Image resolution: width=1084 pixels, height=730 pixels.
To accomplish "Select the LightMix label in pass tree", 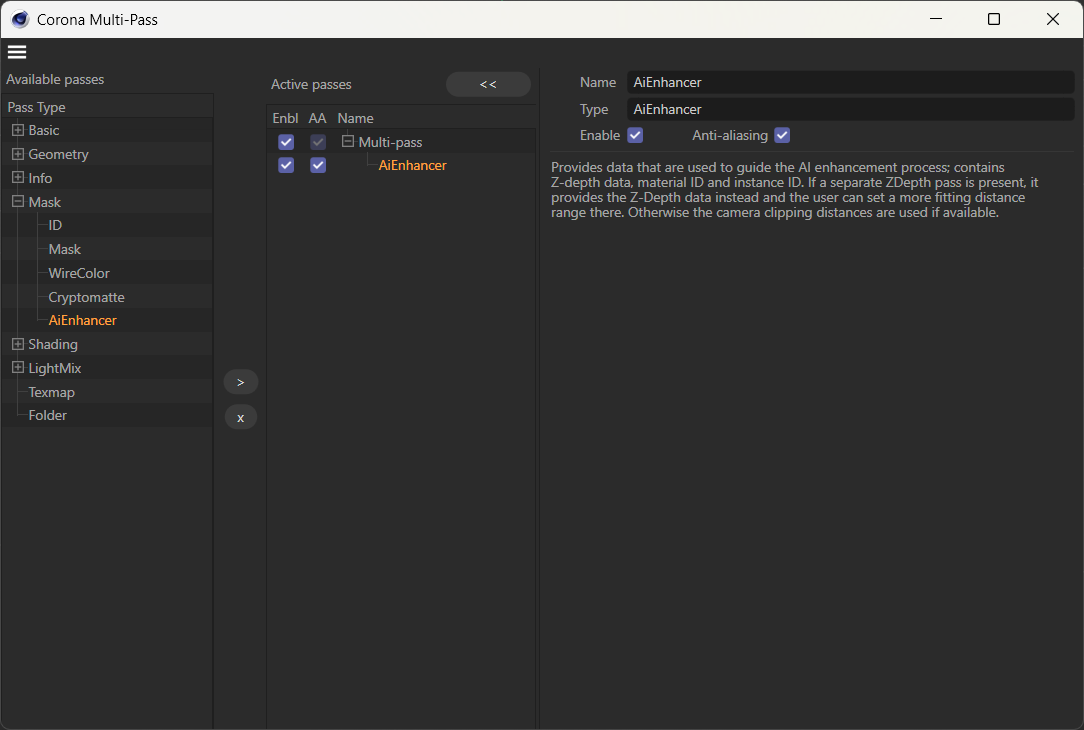I will [x=55, y=368].
